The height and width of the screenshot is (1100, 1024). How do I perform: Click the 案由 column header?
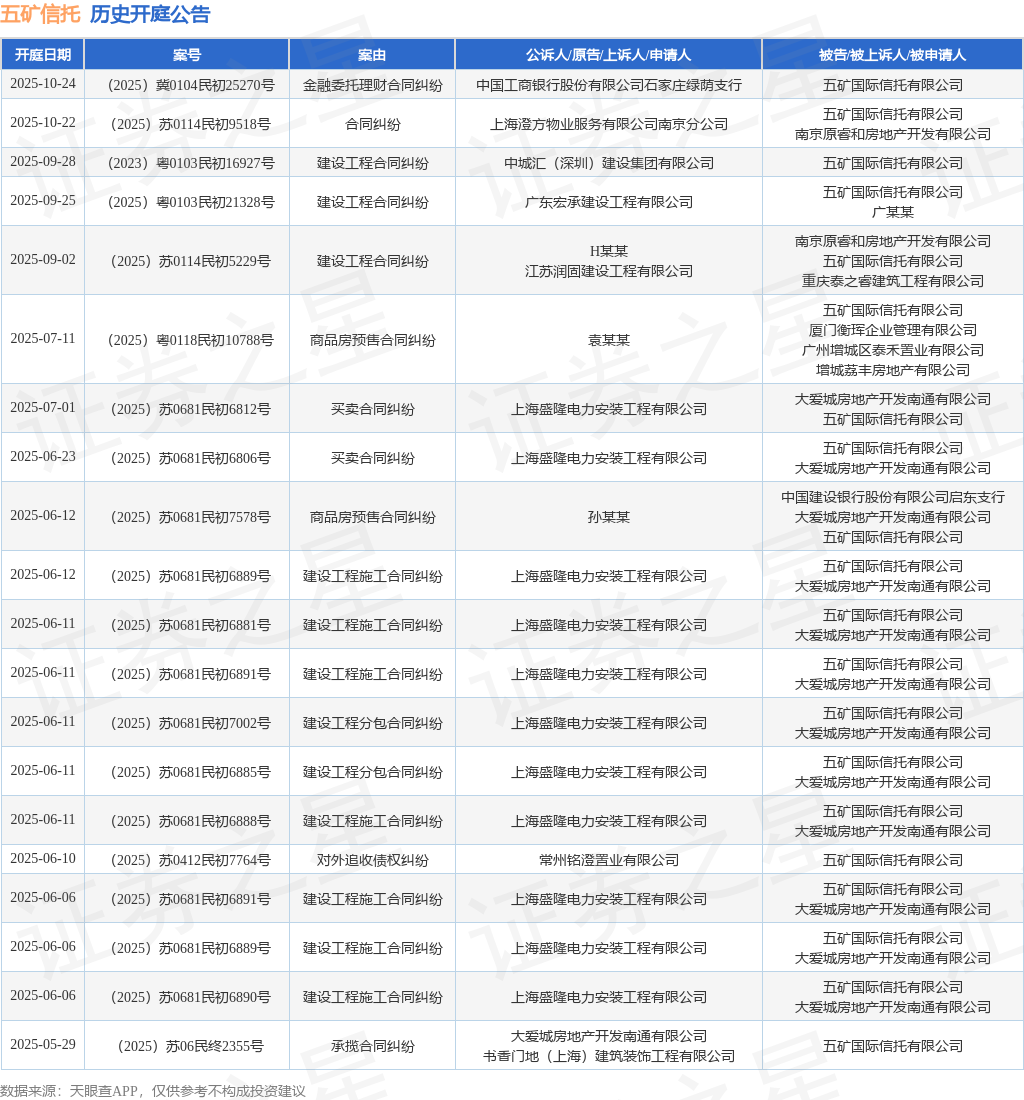point(372,55)
